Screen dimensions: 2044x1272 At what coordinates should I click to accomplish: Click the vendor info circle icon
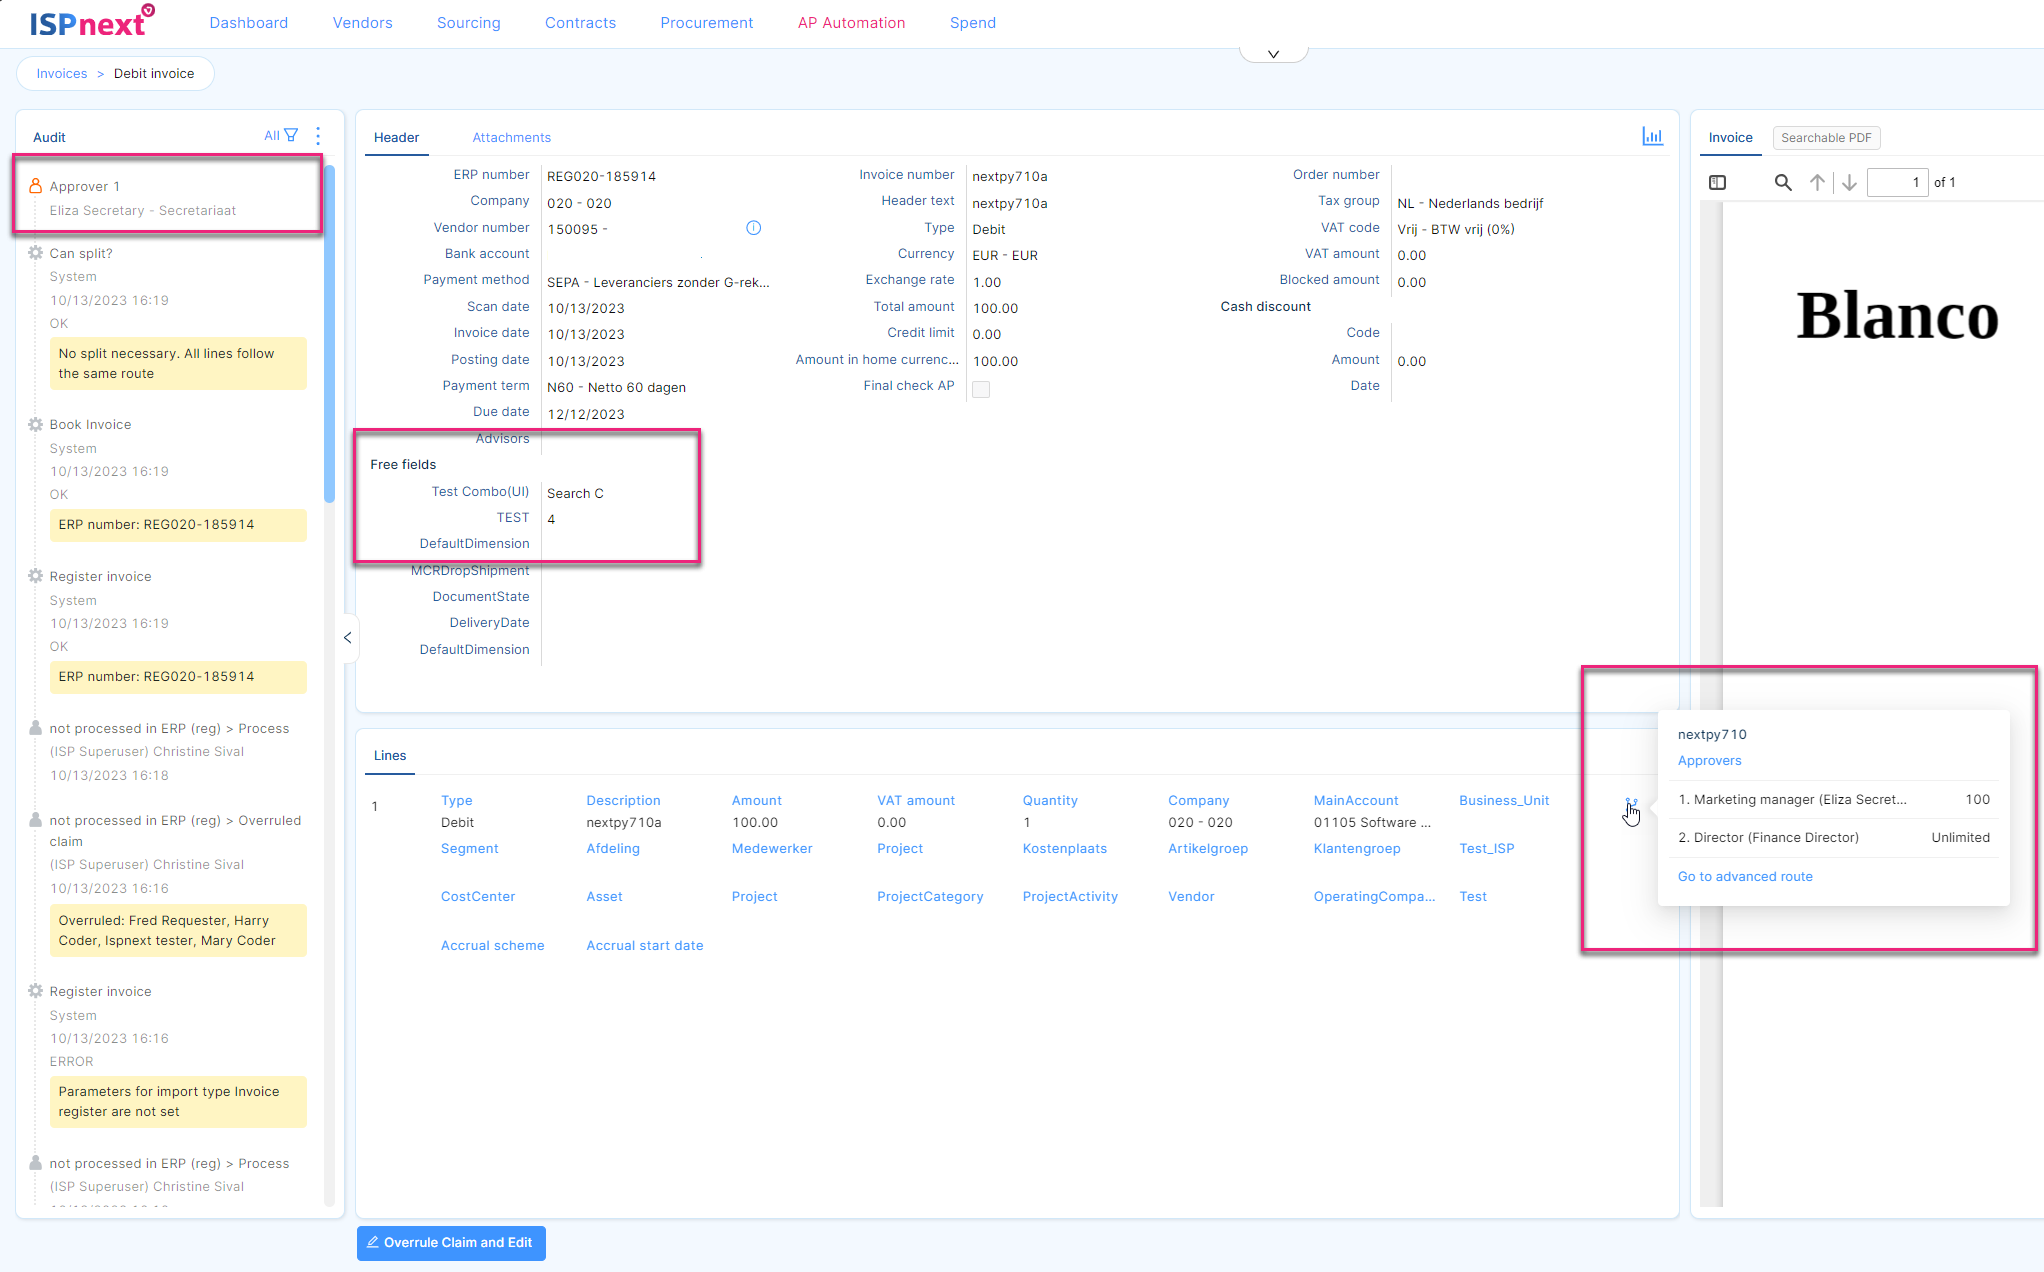754,228
